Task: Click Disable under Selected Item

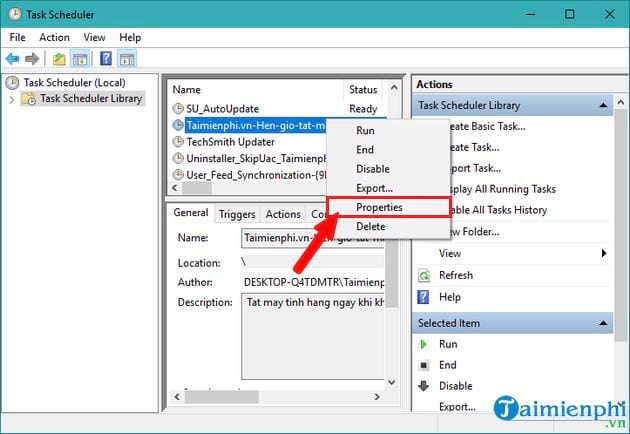Action: (x=456, y=386)
